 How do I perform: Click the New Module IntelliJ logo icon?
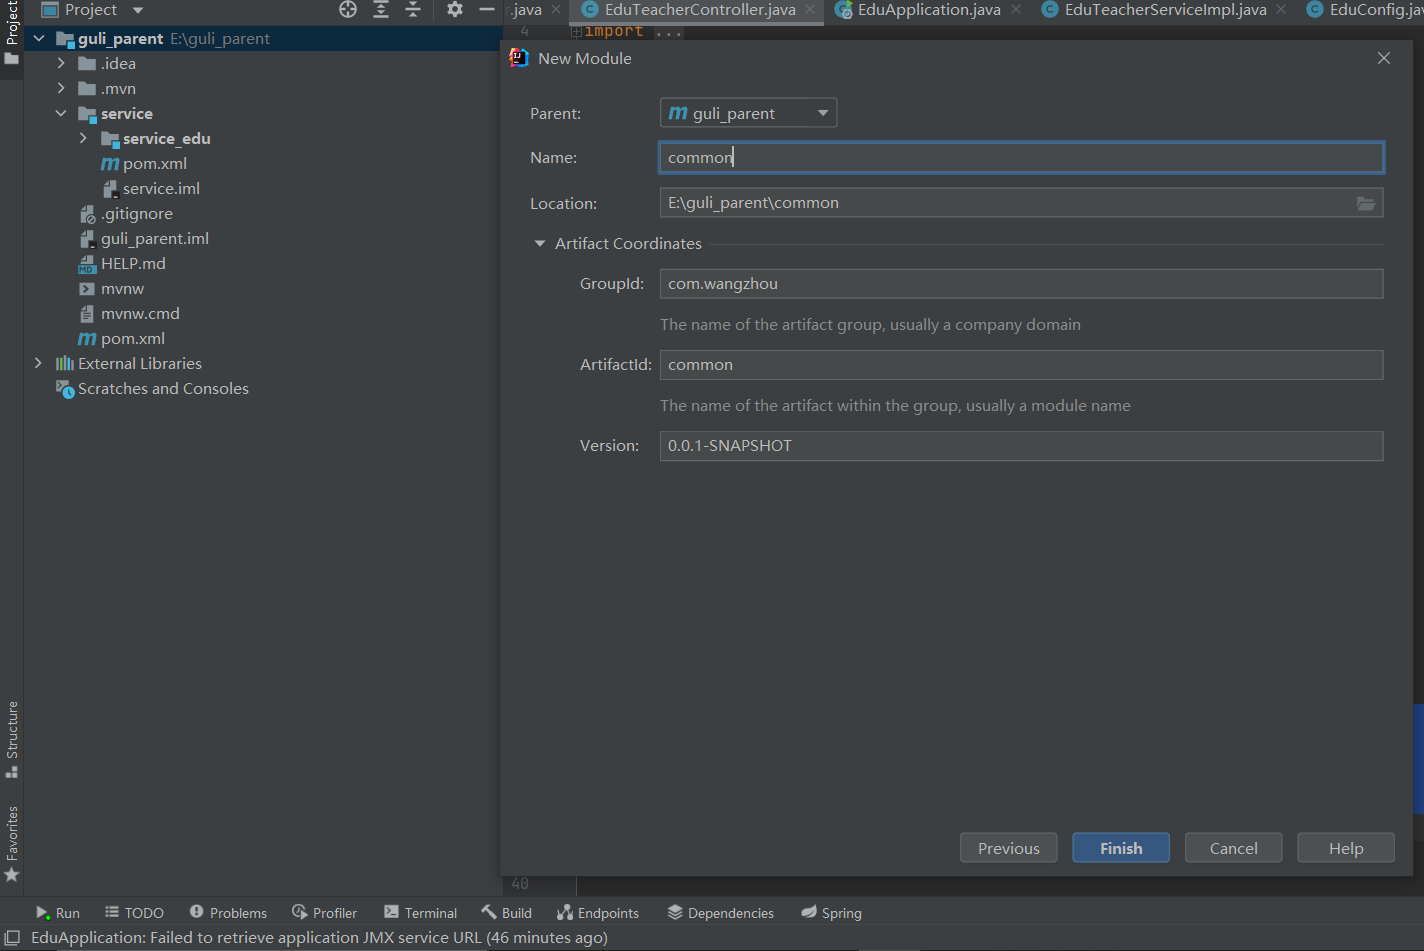click(518, 58)
